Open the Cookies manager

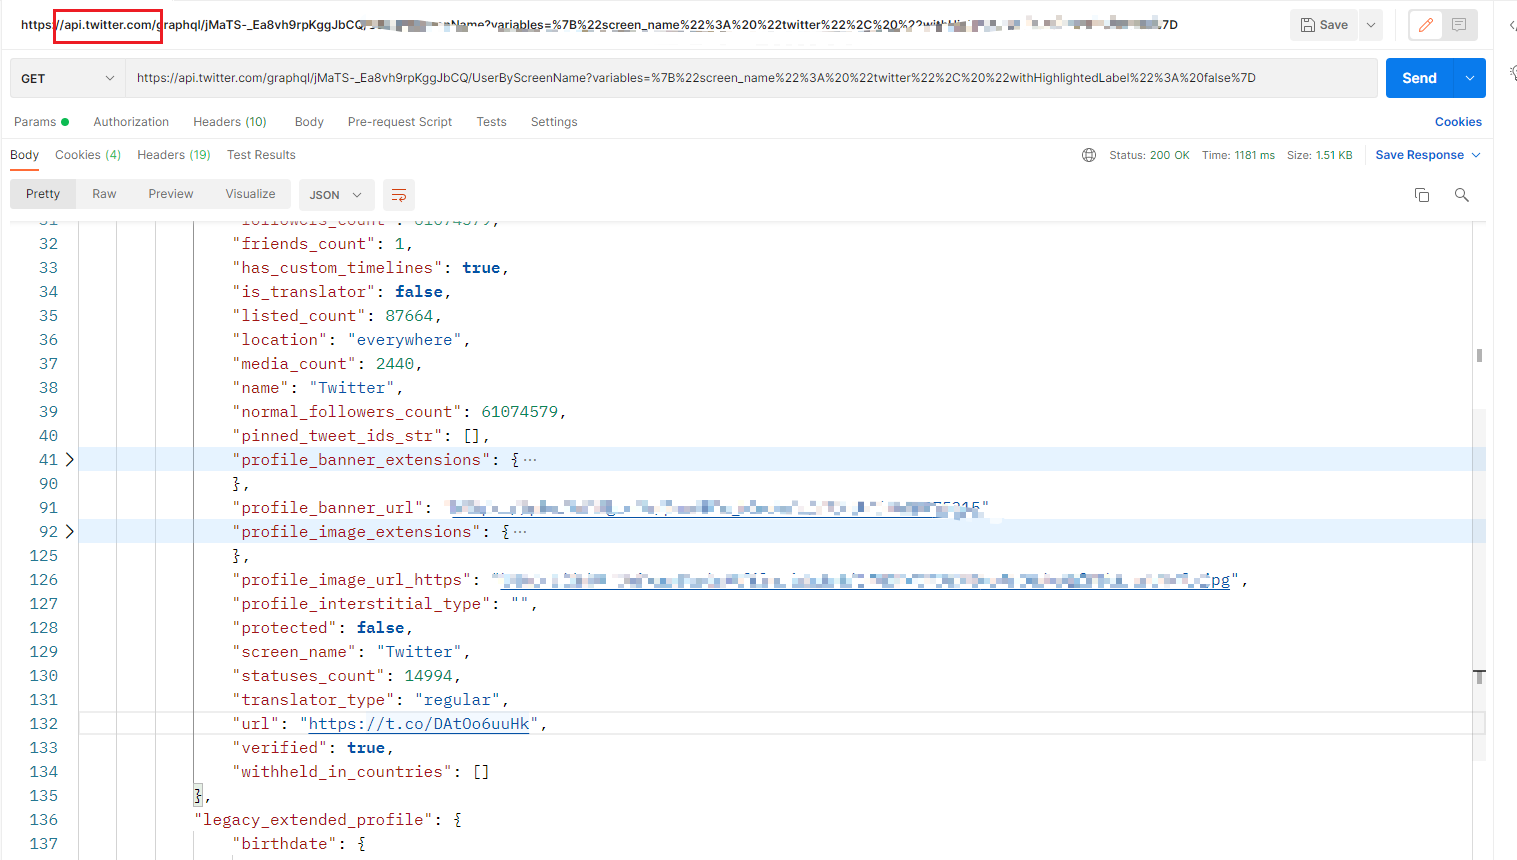(1458, 121)
